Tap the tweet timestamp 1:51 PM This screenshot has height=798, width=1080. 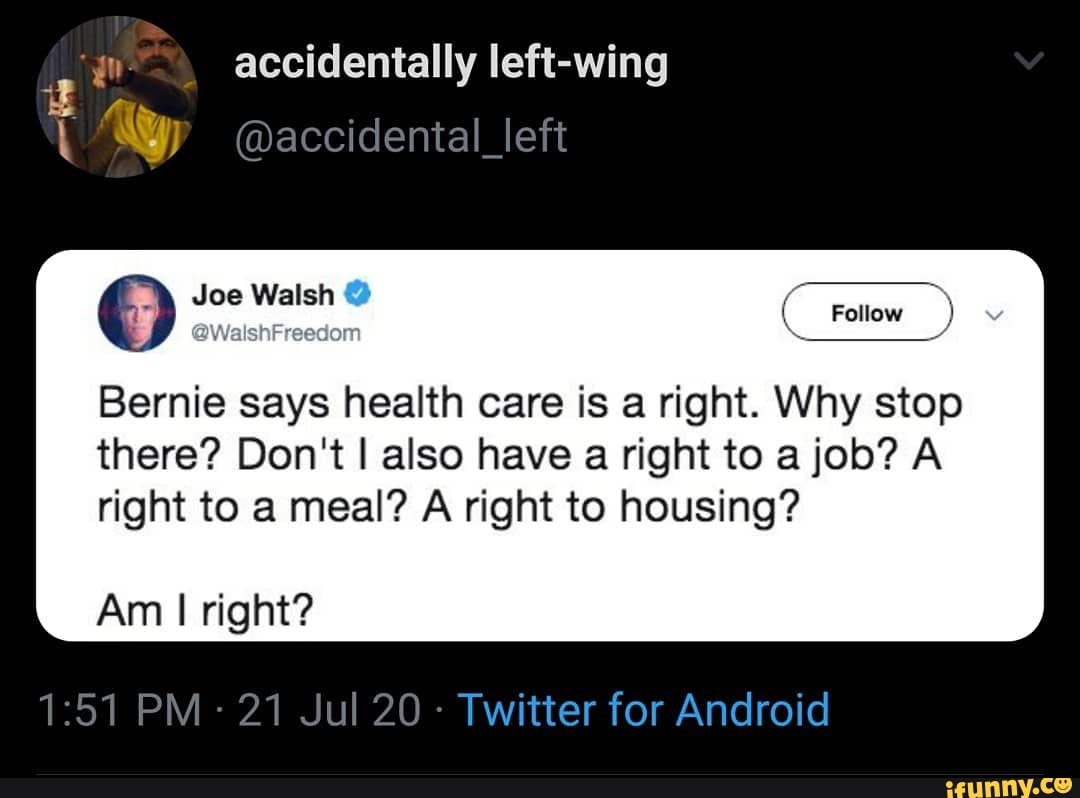[116, 709]
